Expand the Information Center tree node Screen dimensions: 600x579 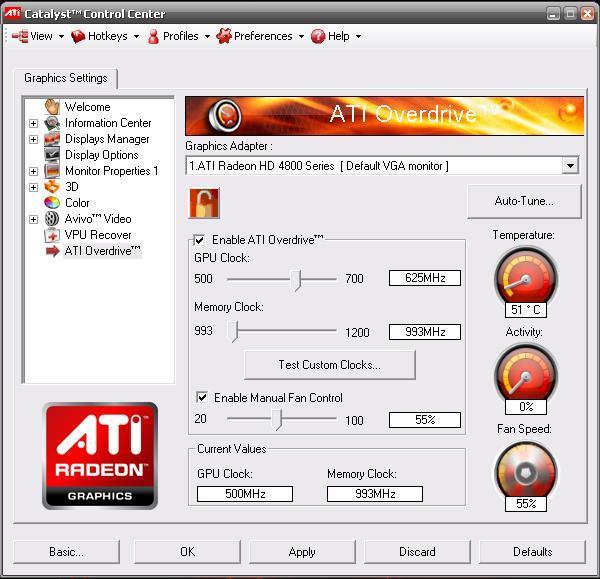[33, 123]
